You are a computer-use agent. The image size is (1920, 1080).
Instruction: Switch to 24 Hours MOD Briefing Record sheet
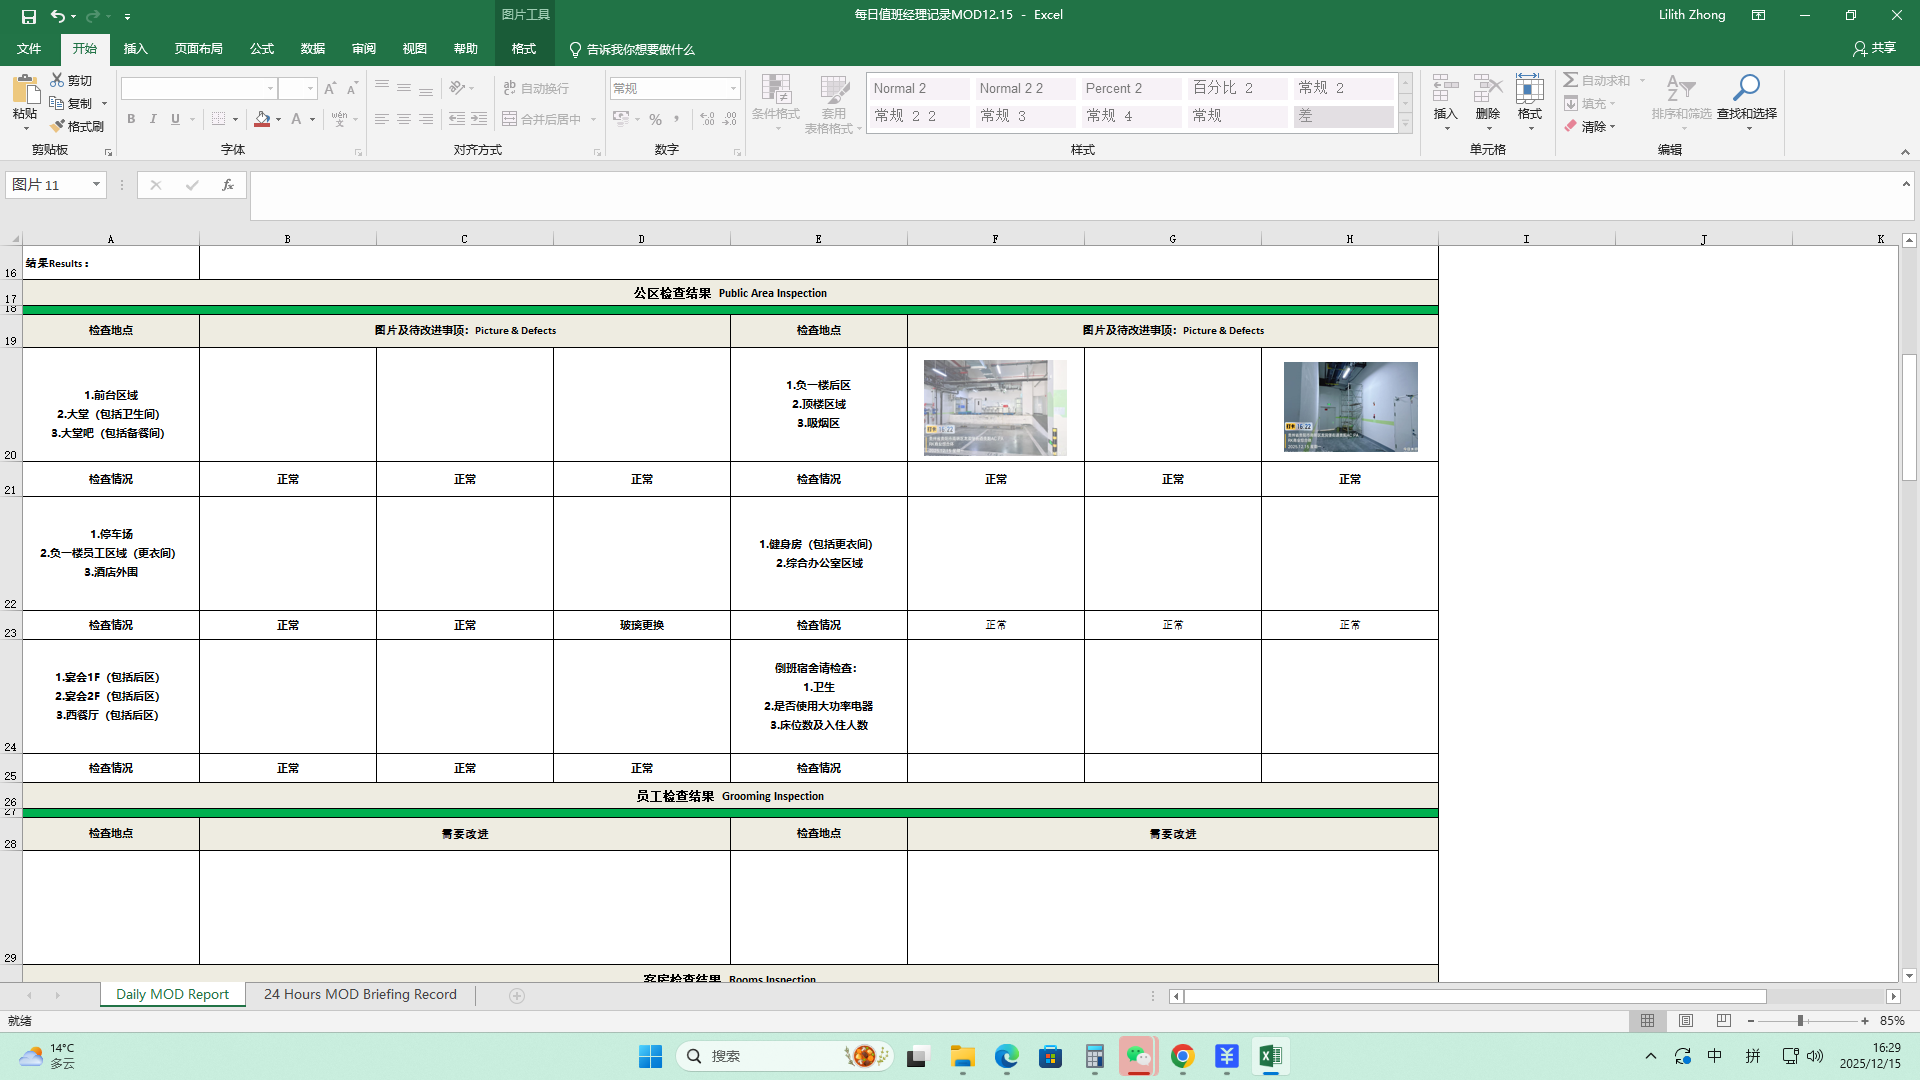[360, 994]
